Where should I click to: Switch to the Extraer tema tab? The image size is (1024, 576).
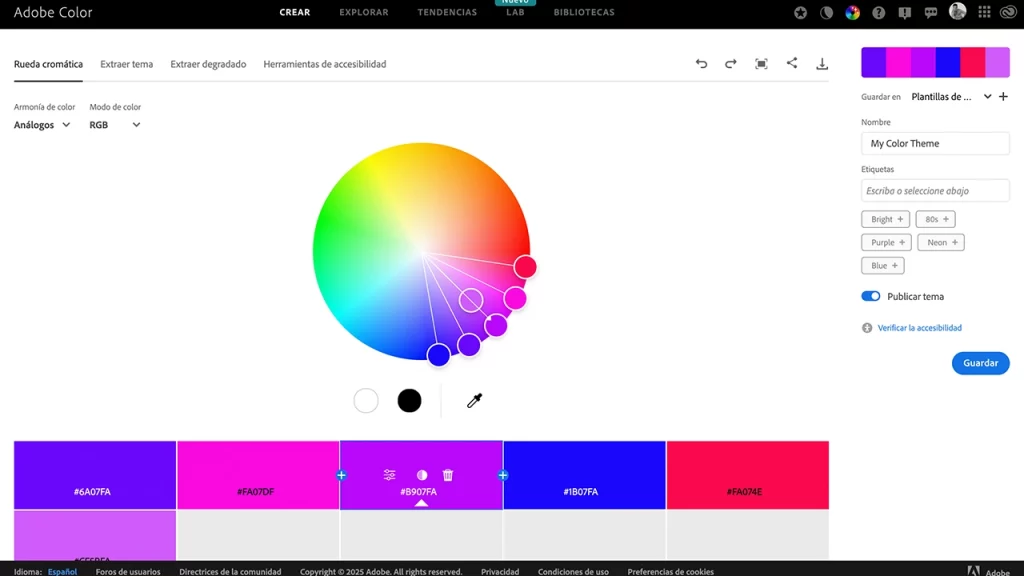pyautogui.click(x=127, y=64)
